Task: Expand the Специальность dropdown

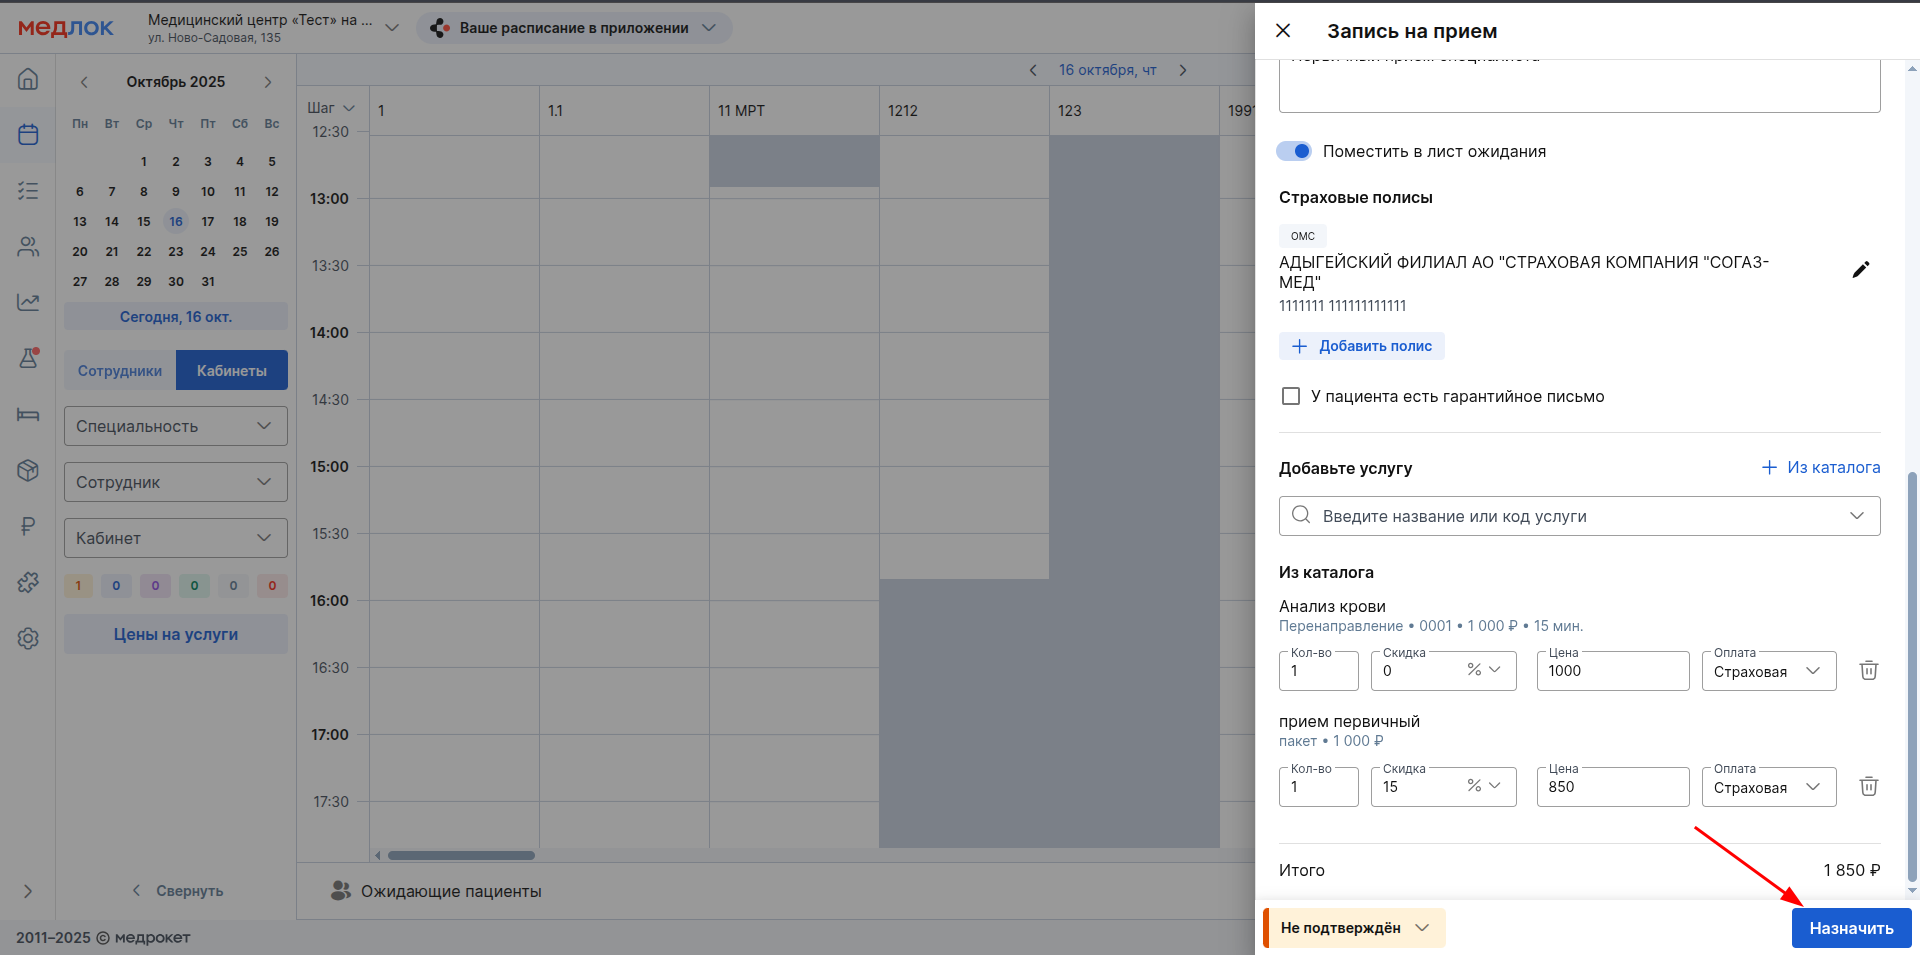Action: pyautogui.click(x=176, y=426)
